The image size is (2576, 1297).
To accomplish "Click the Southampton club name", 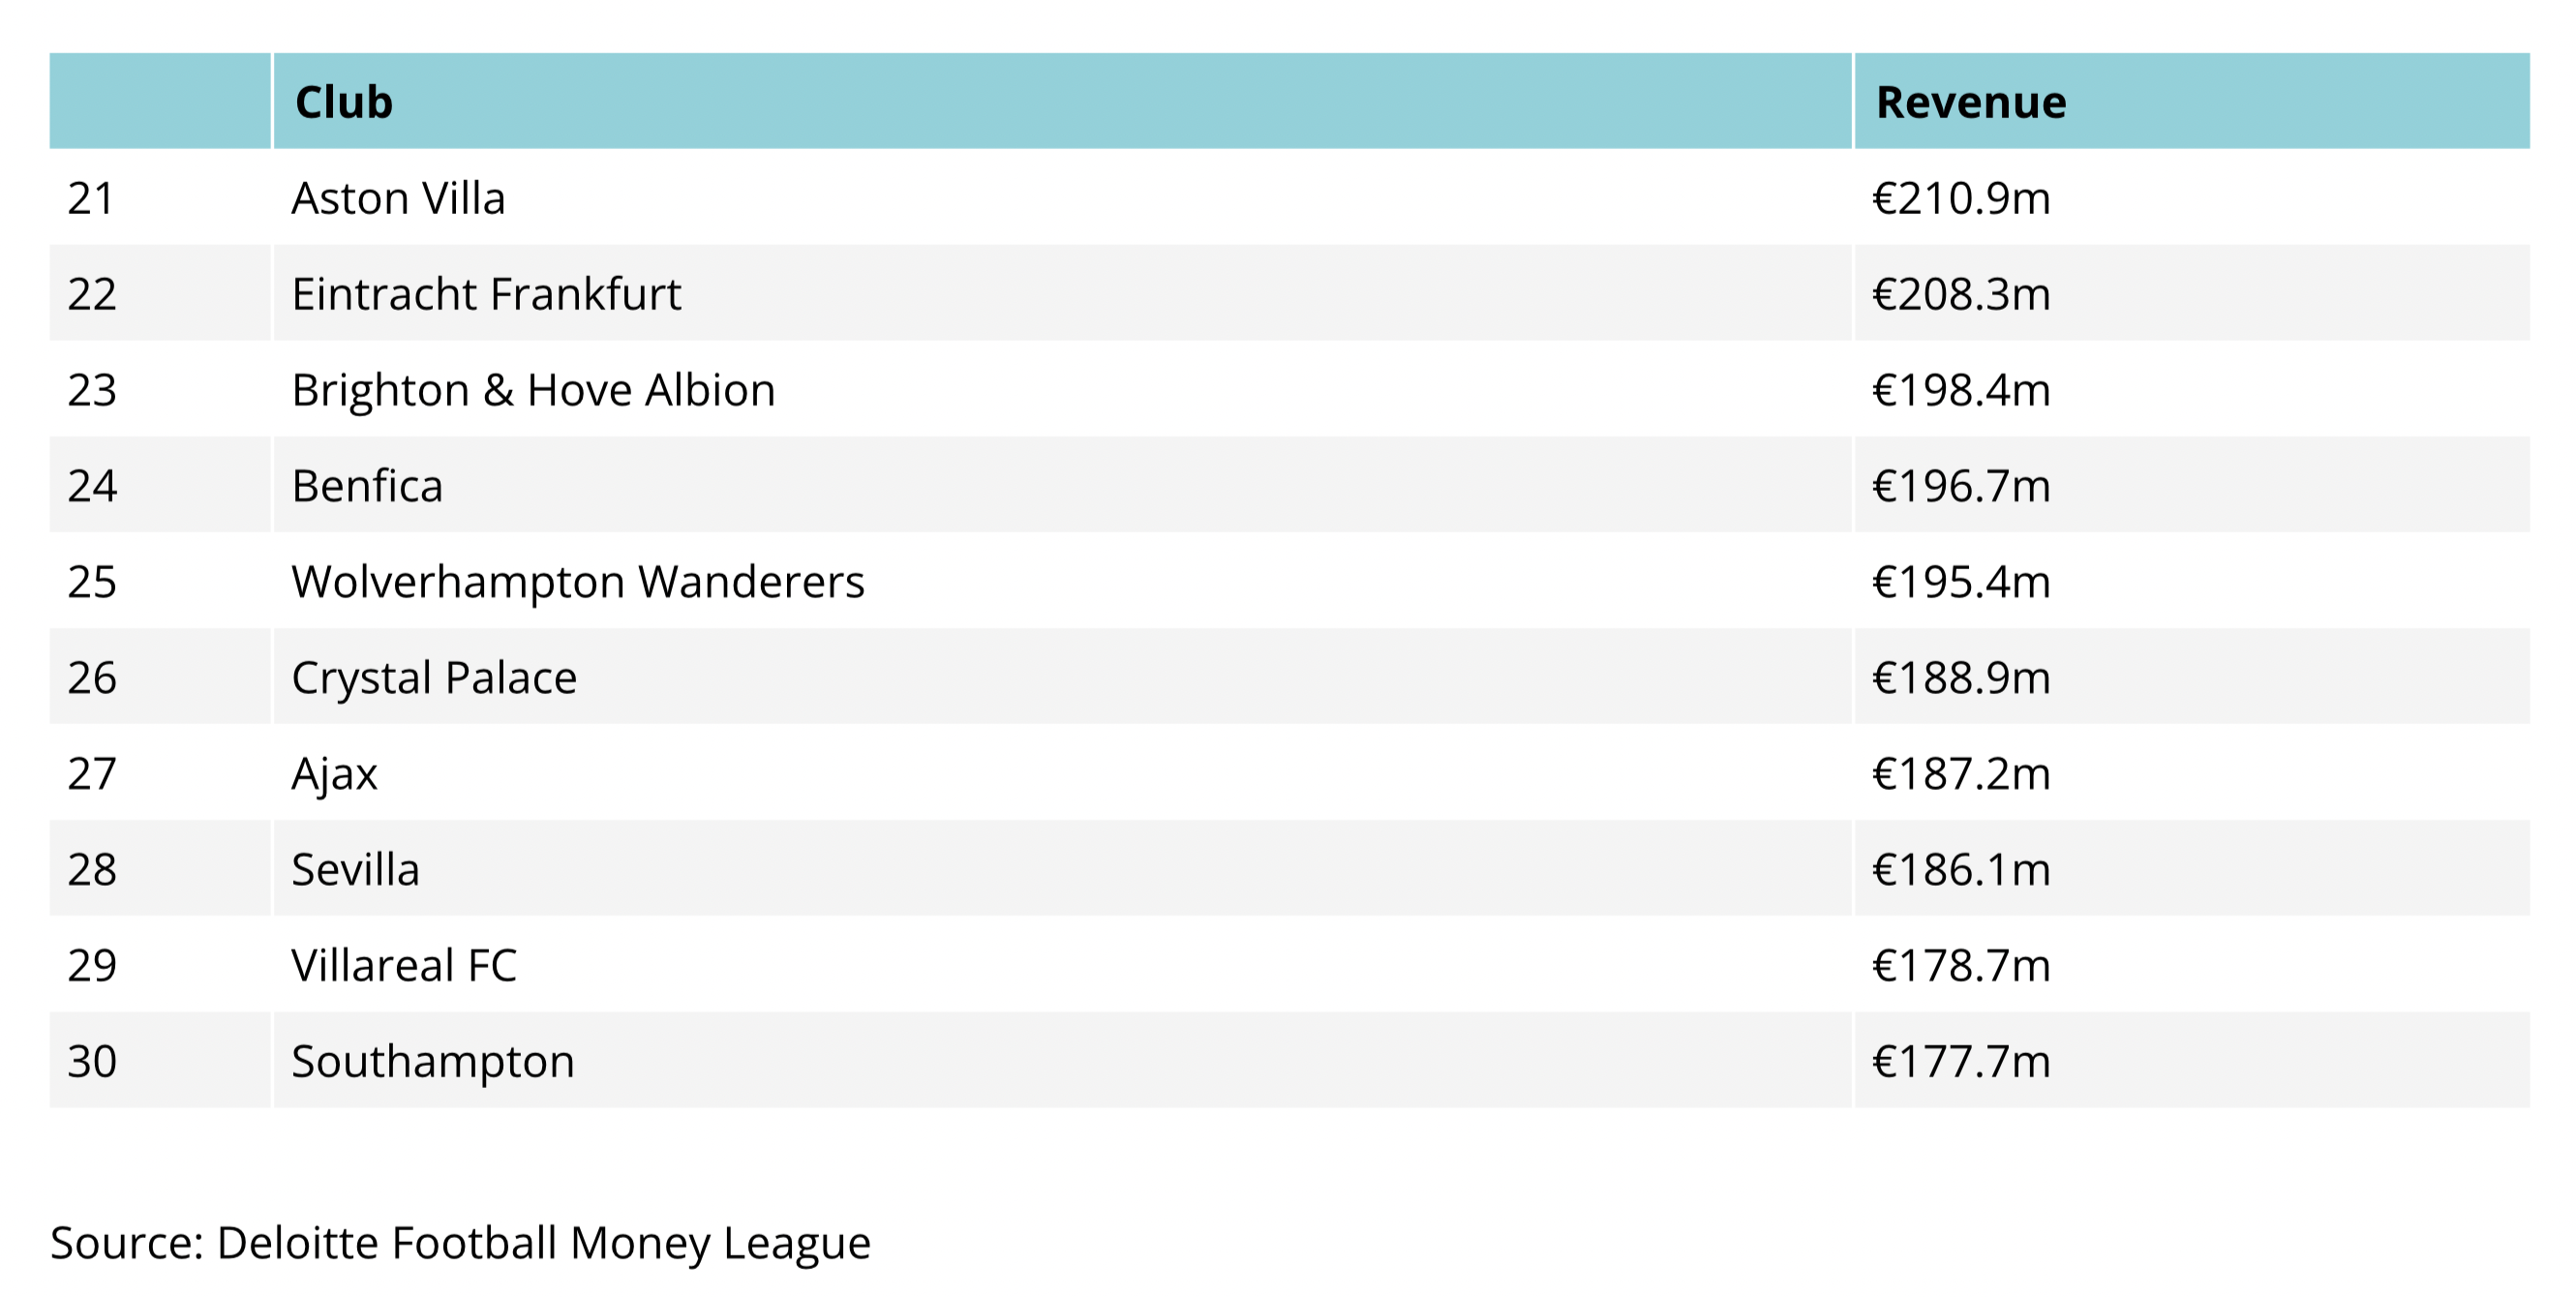I will [433, 1061].
